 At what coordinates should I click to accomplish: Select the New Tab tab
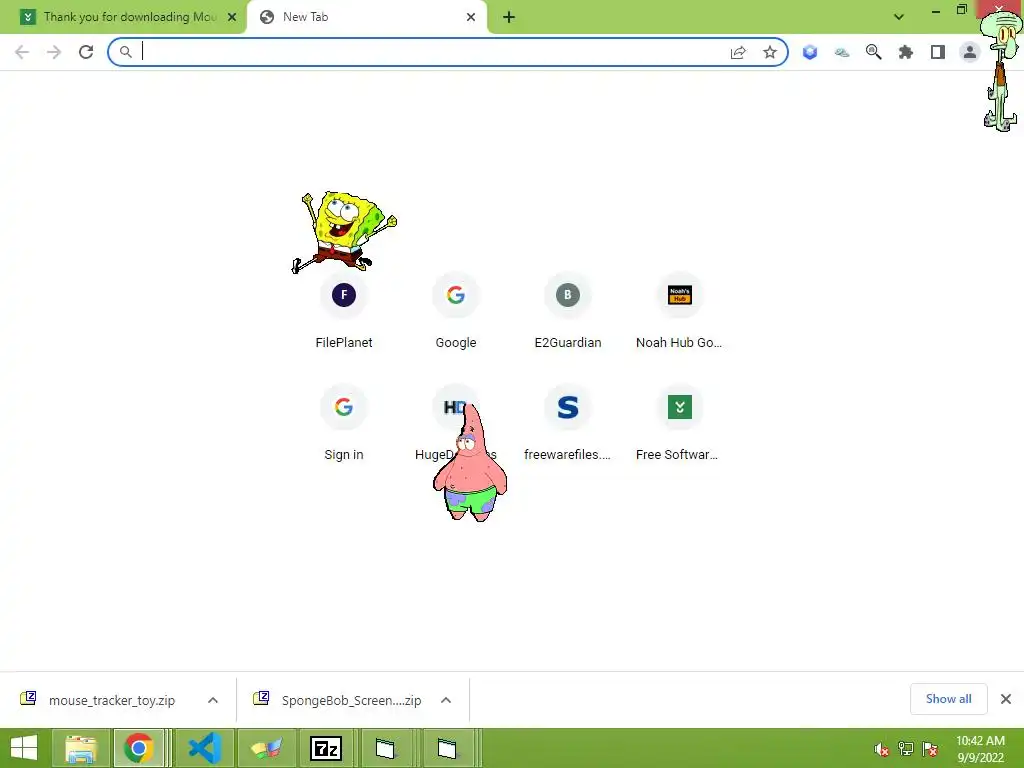[366, 17]
